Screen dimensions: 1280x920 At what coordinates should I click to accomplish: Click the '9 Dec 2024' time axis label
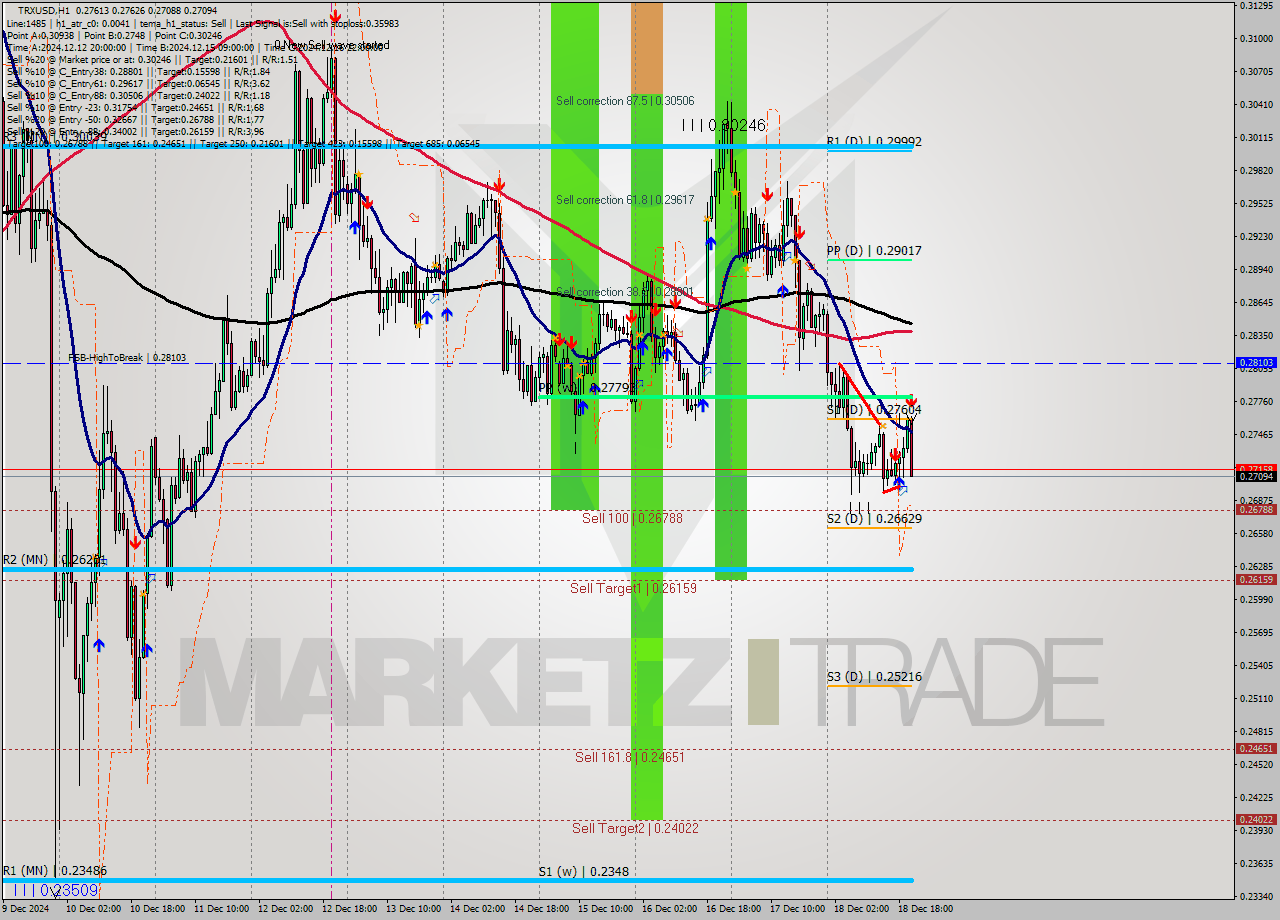tap(26, 909)
